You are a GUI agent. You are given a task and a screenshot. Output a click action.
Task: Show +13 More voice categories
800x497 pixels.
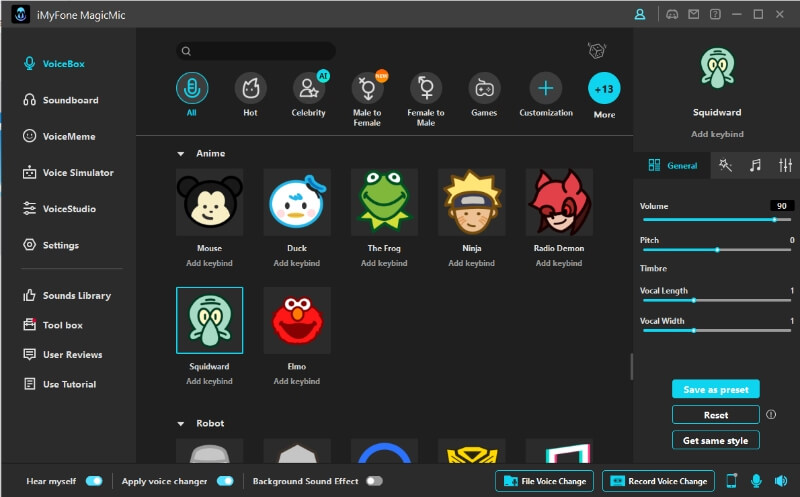[604, 89]
